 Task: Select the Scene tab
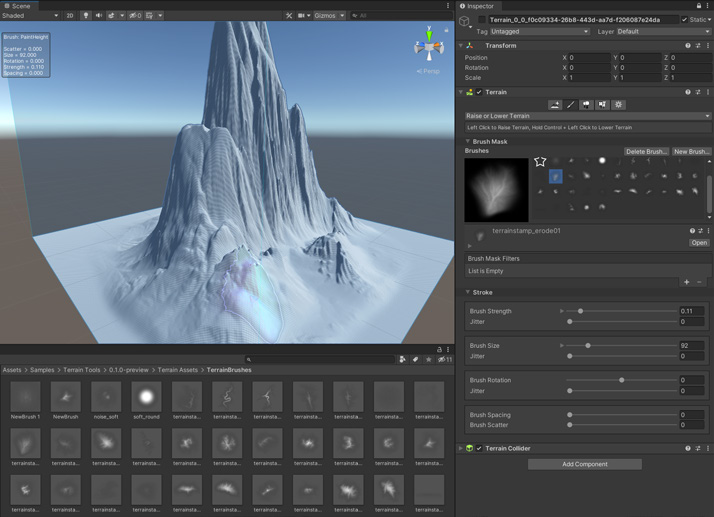coord(17,6)
